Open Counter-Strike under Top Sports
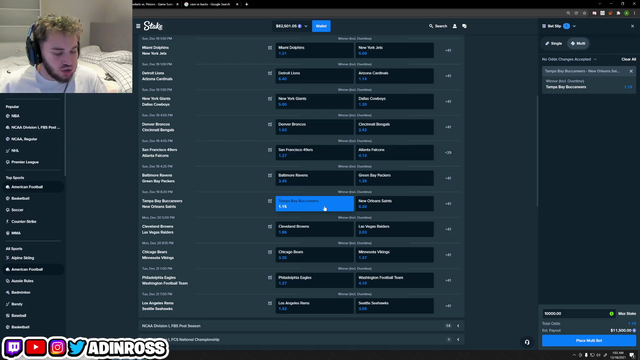Image resolution: width=640 pixels, height=360 pixels. (x=24, y=222)
